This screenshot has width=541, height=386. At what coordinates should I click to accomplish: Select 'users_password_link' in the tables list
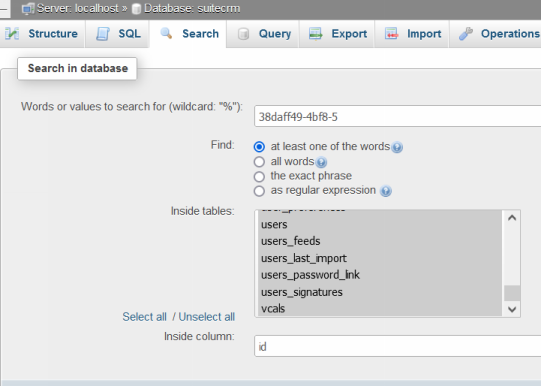pos(380,275)
